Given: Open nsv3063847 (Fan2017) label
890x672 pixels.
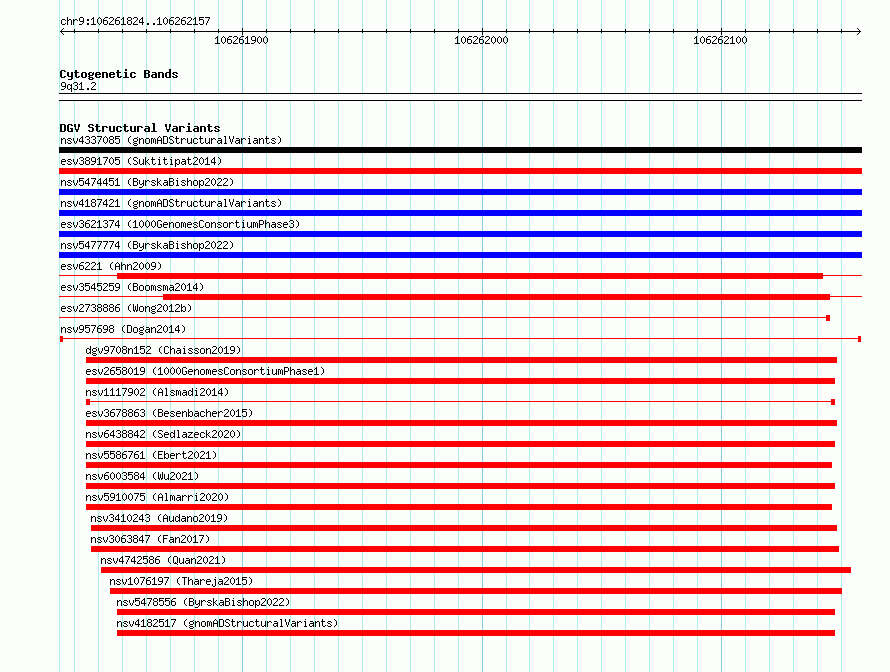Looking at the screenshot, I should [x=150, y=539].
